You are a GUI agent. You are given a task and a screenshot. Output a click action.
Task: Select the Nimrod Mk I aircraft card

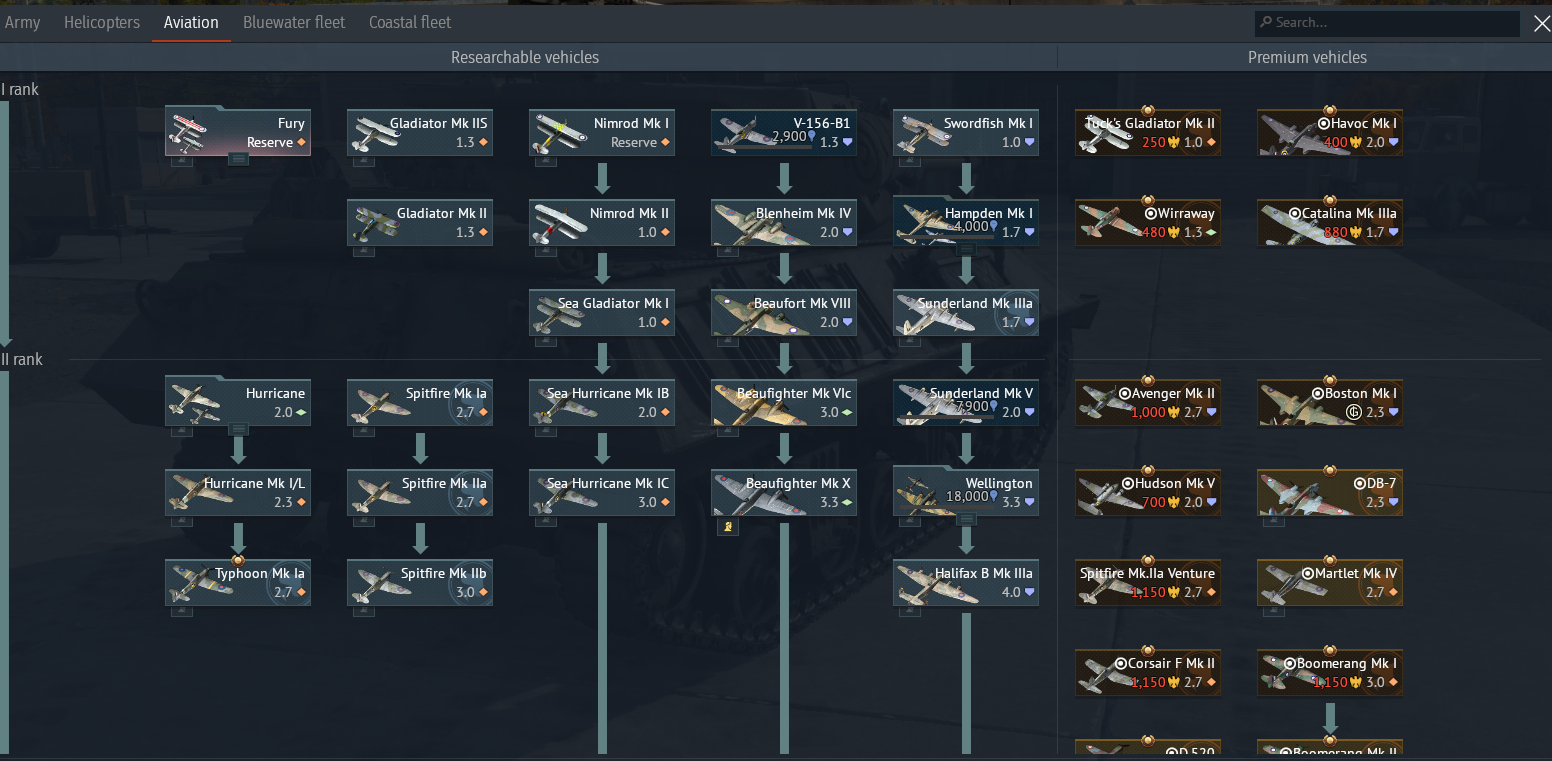click(602, 133)
